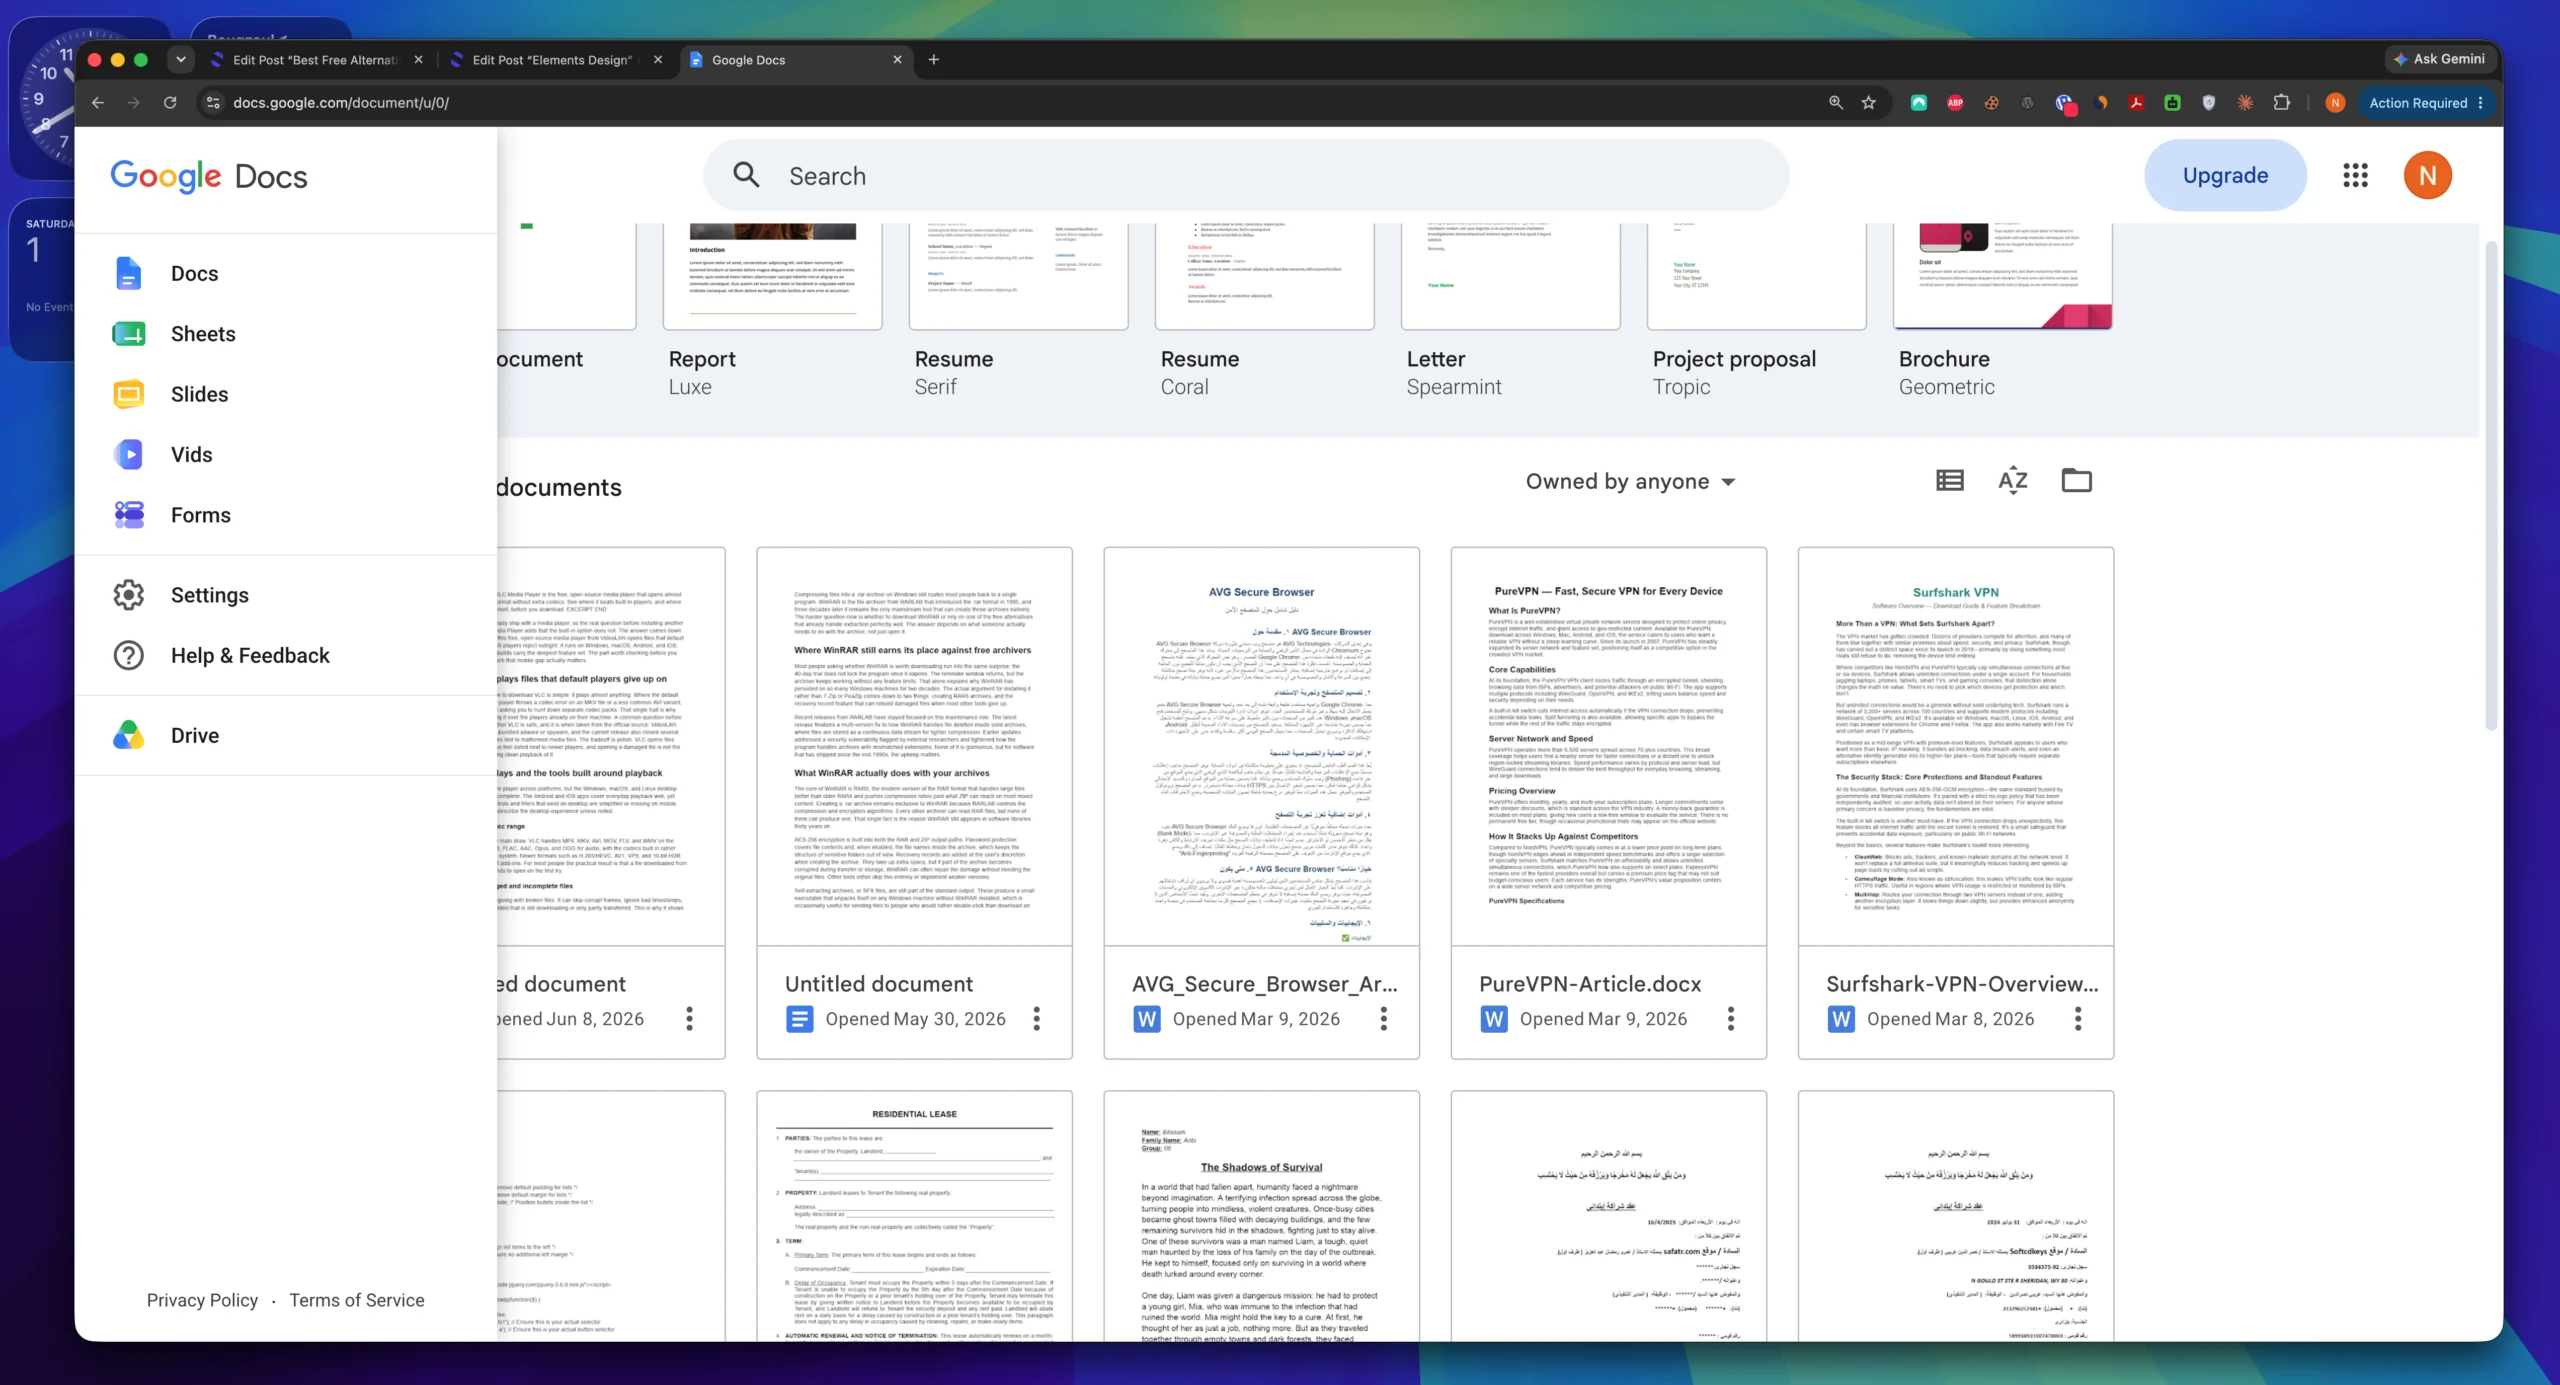Go to Drive from the sidebar
The height and width of the screenshot is (1385, 2560).
pos(285,736)
